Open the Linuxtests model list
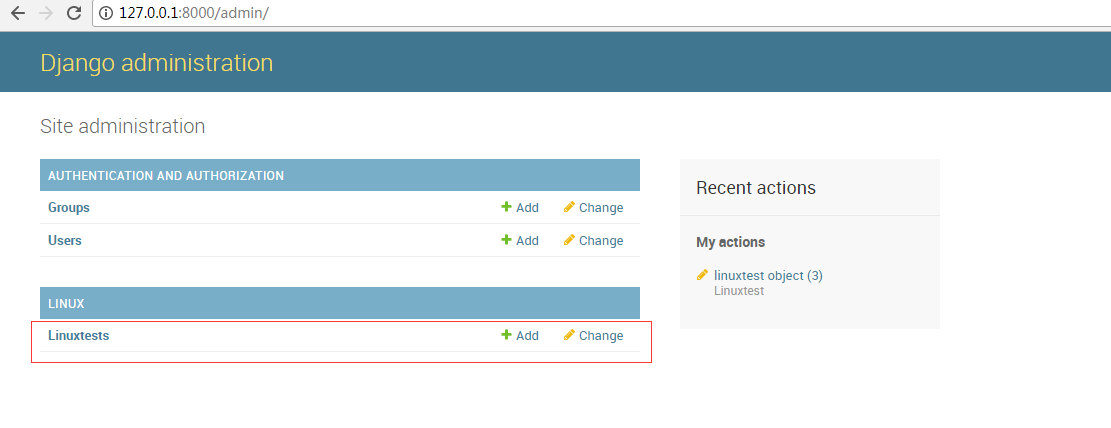Image resolution: width=1111 pixels, height=428 pixels. tap(79, 335)
